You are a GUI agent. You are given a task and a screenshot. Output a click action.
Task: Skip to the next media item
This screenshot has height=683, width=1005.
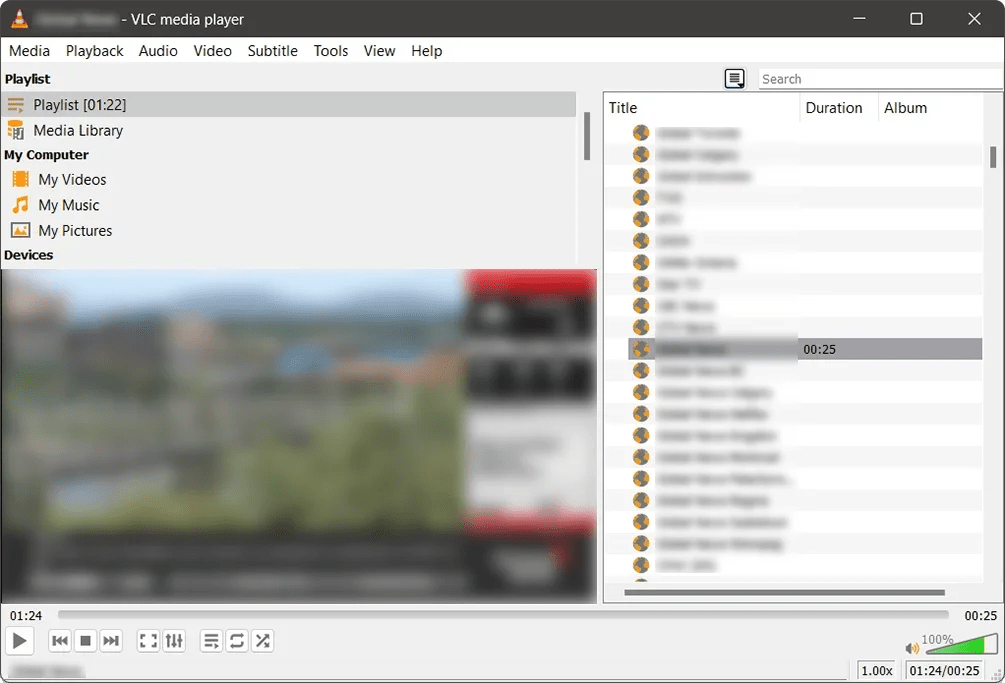click(x=111, y=641)
